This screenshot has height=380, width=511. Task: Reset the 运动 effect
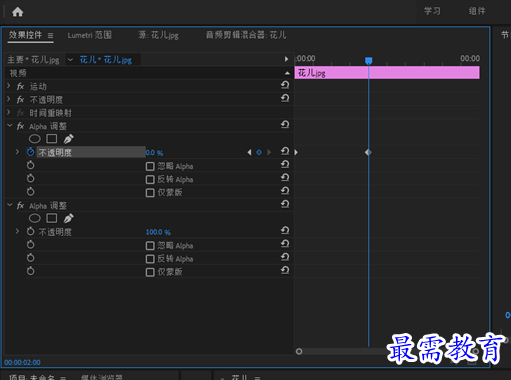(285, 85)
